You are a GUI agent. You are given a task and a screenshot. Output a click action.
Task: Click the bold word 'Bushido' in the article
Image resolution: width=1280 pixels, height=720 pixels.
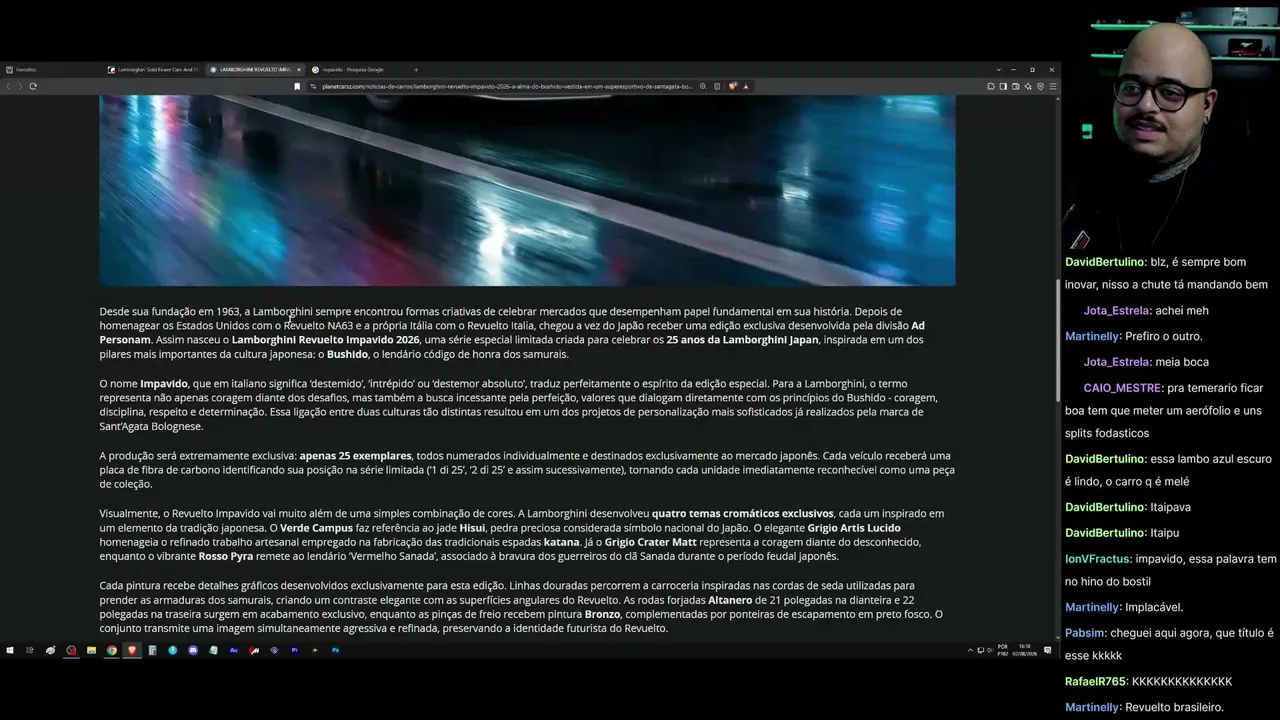(x=348, y=354)
